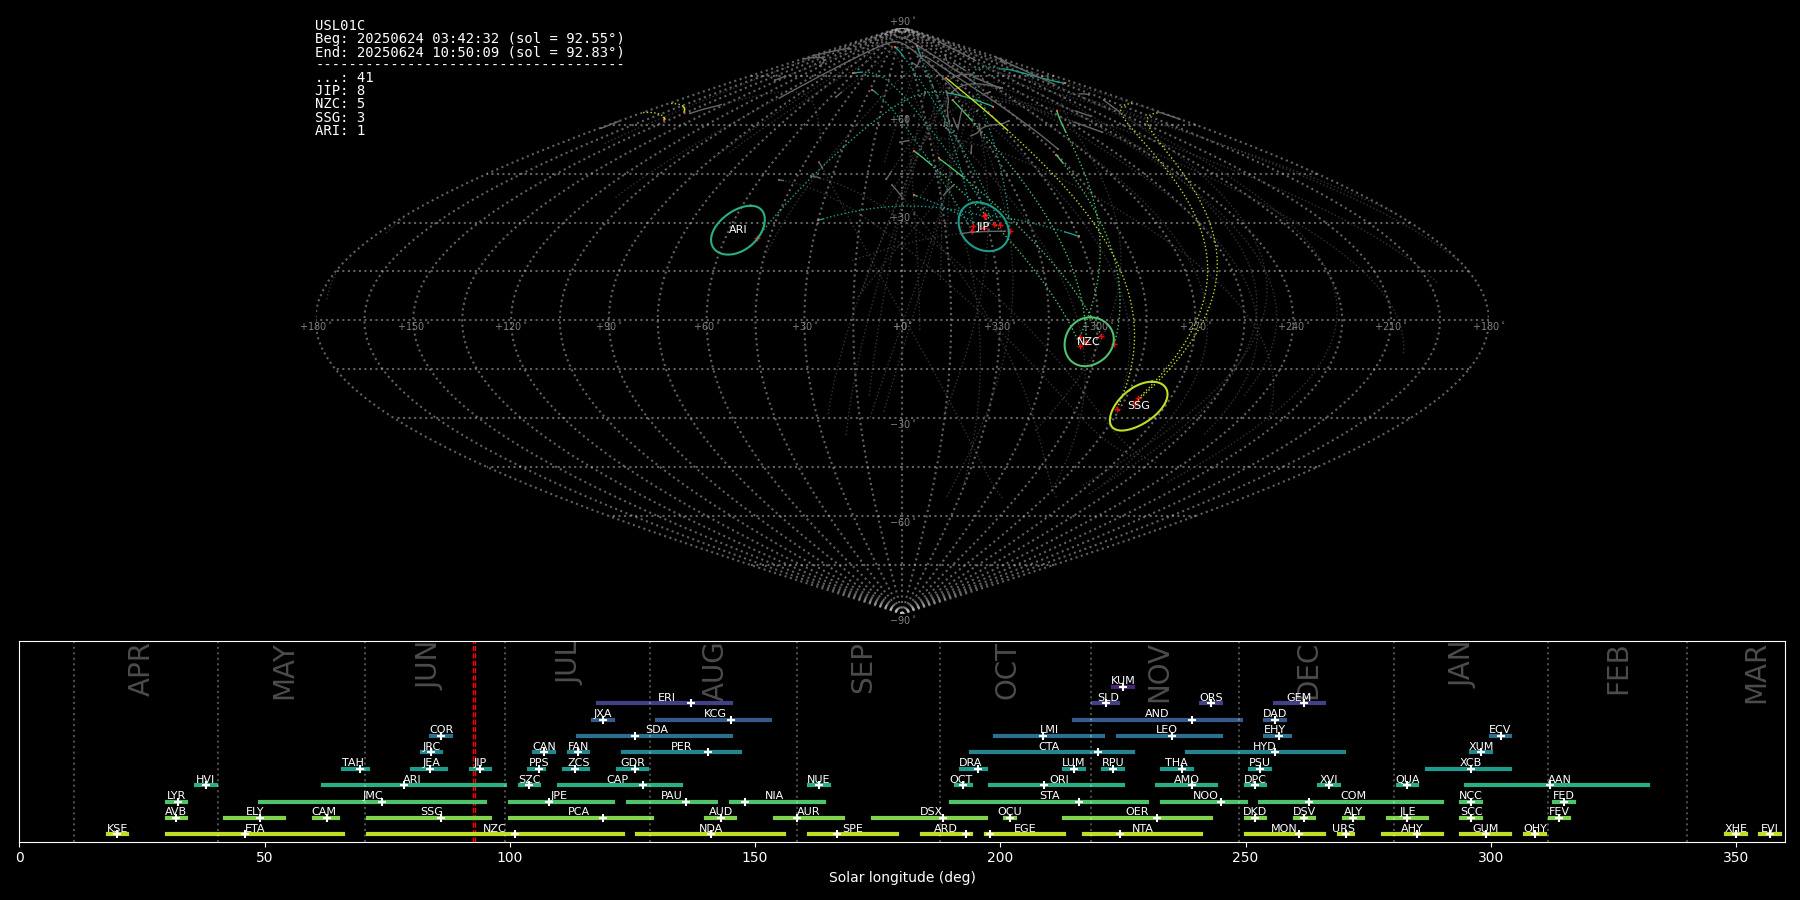Click the ARI radiant ellipse on sky map
The image size is (1800, 900).
(738, 230)
